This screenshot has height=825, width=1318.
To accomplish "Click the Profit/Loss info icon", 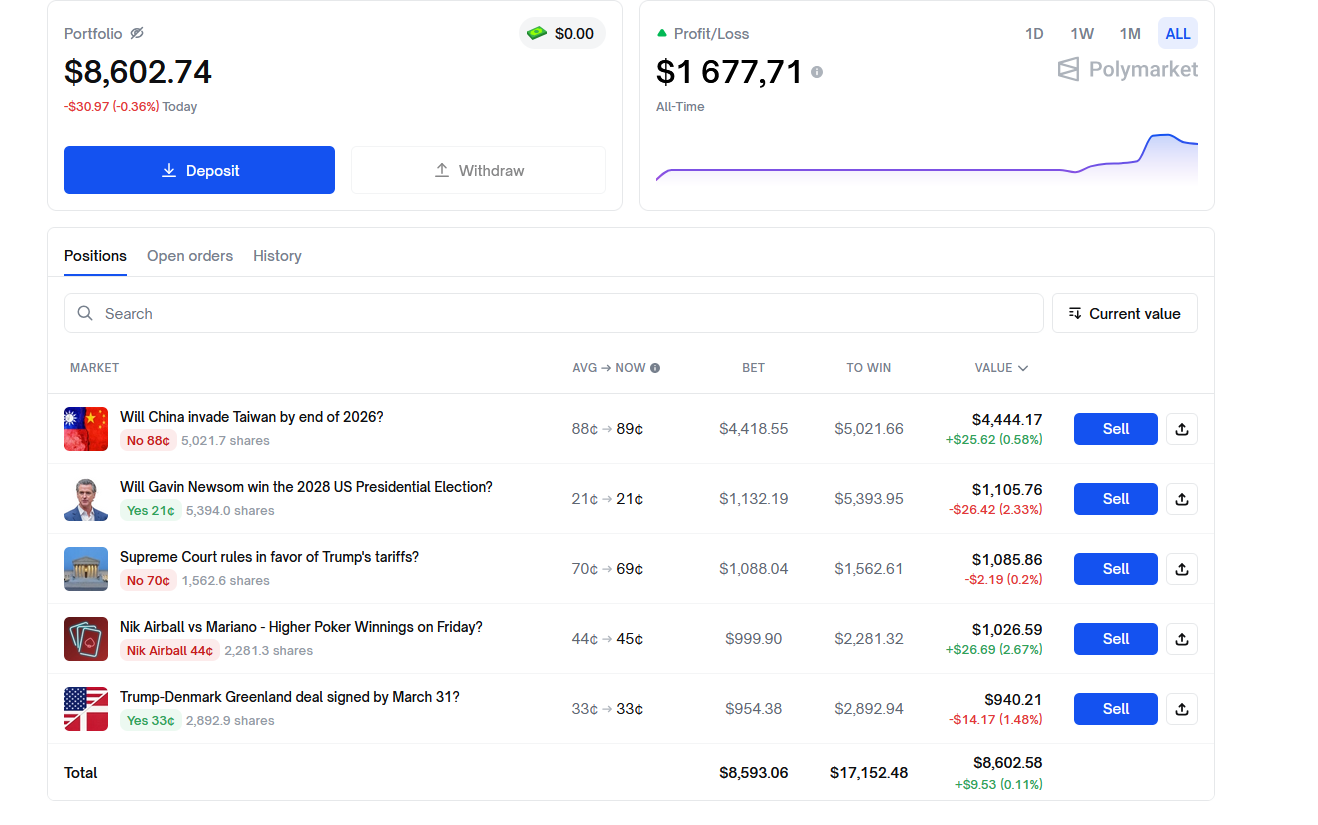I will coord(817,72).
